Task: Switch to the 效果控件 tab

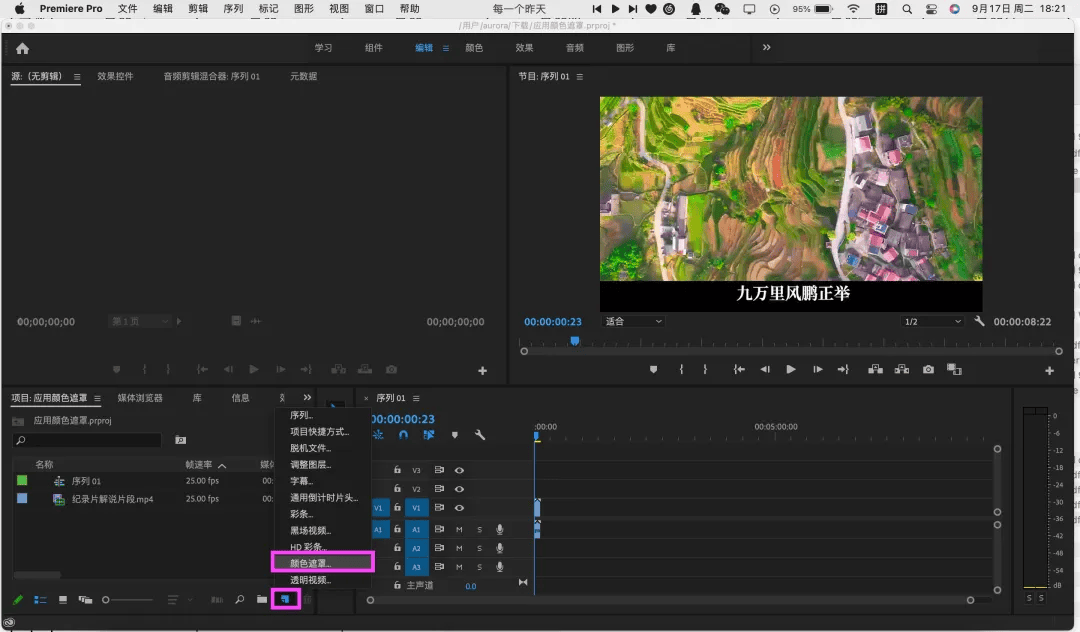Action: coord(115,76)
